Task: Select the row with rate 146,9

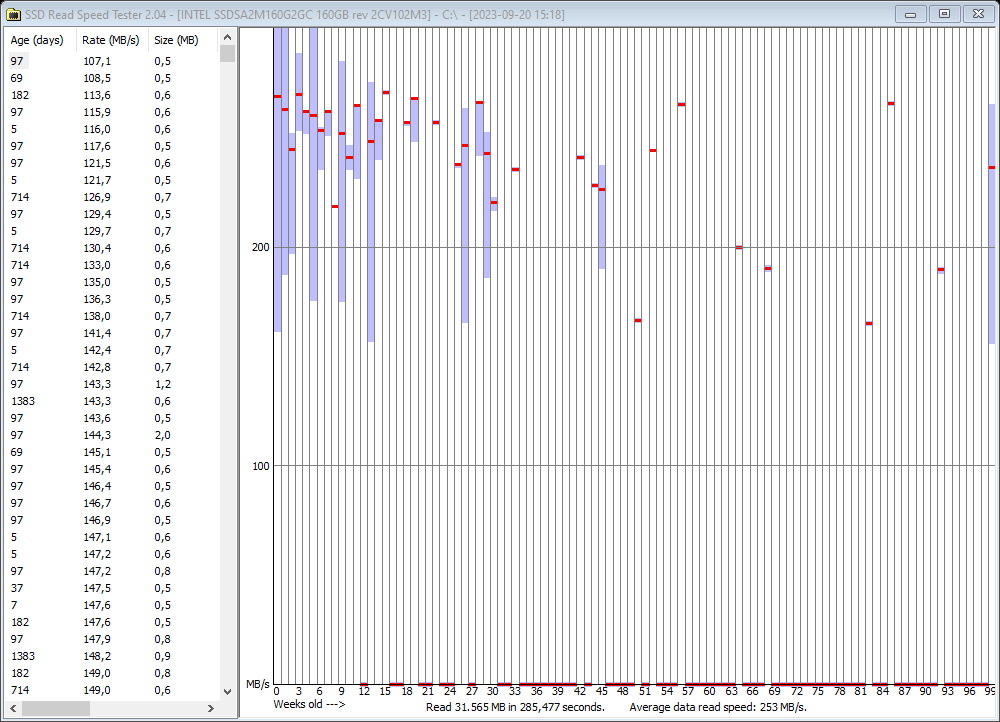Action: tap(113, 520)
